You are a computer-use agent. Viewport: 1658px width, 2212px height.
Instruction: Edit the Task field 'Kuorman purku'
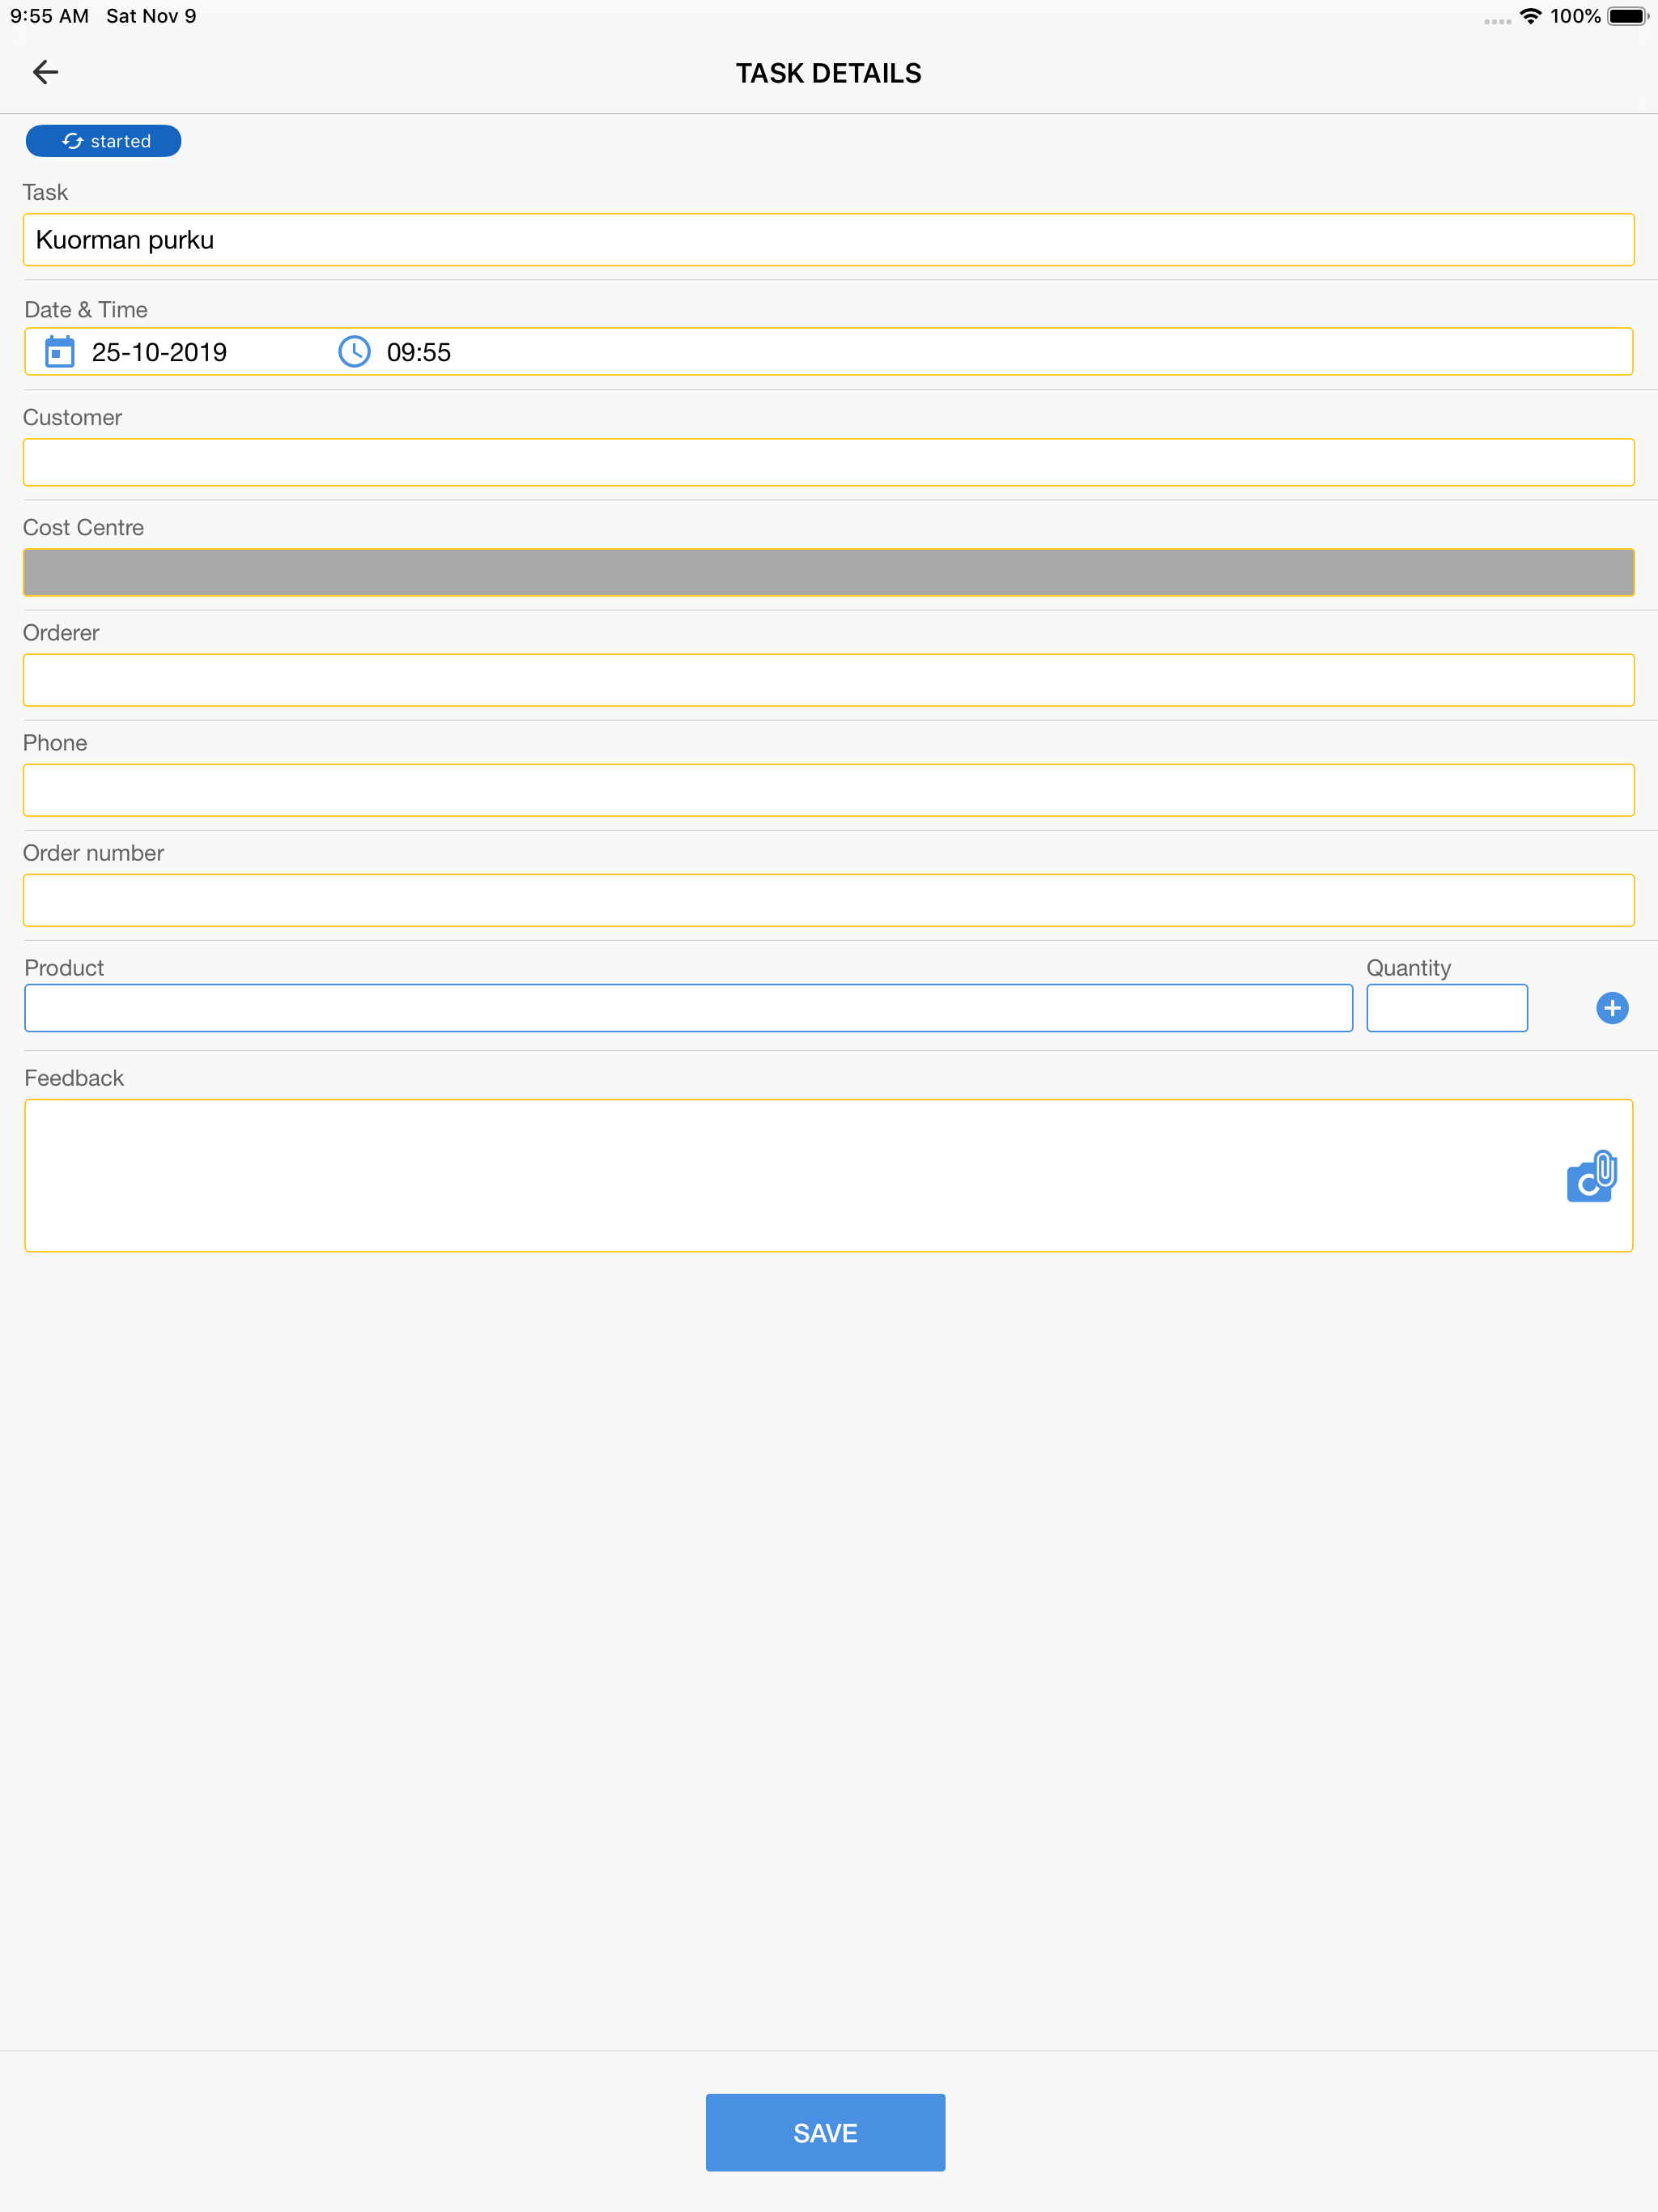pos(828,240)
